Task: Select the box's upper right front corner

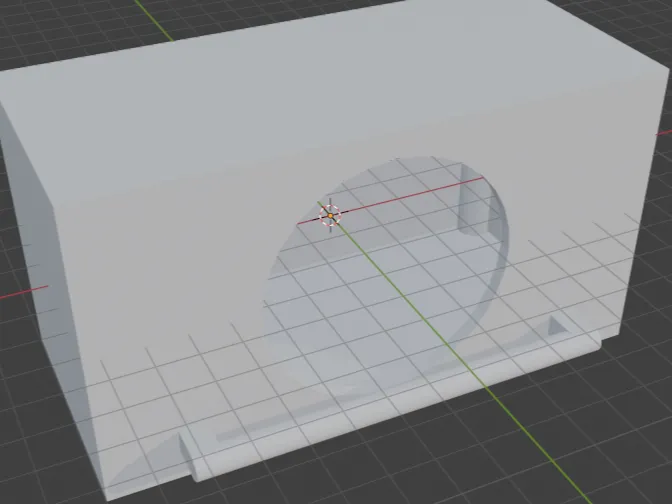Action: pos(669,69)
